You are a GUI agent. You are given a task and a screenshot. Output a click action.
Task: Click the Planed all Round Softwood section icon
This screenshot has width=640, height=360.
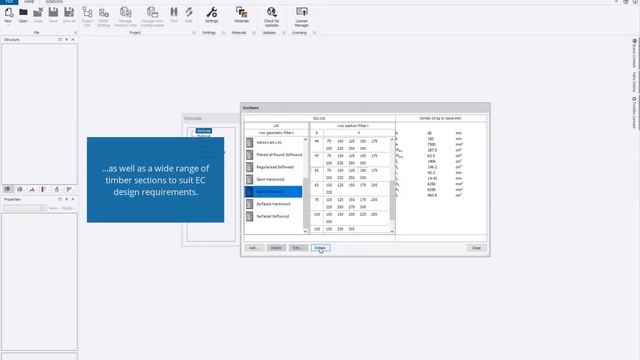click(249, 155)
